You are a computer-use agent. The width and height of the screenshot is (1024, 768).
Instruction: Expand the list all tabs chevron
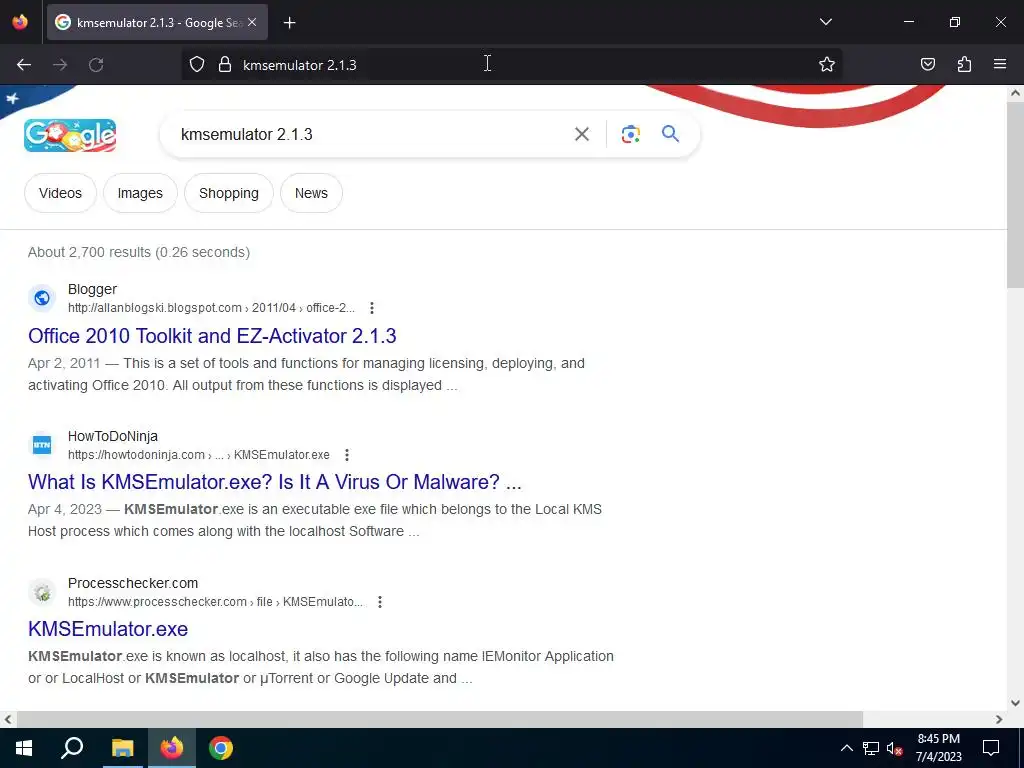click(825, 22)
